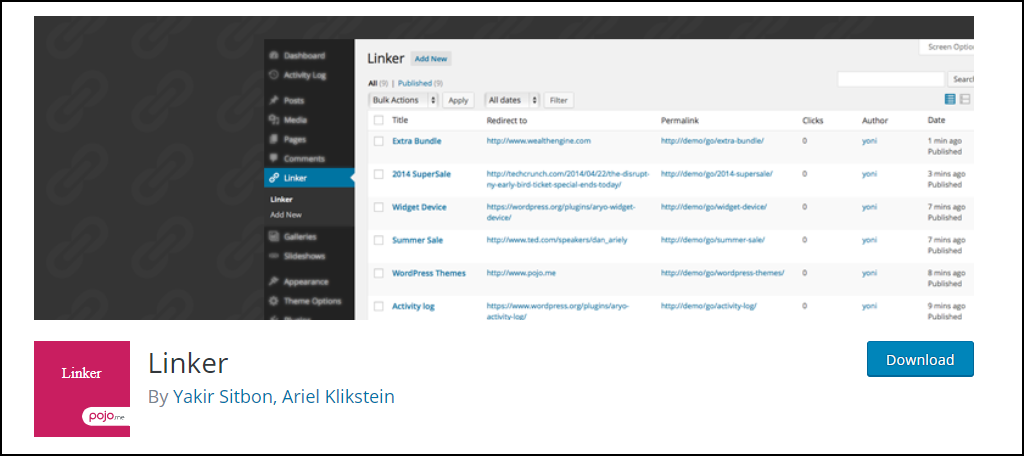Open Dashboard menu item
Screen dimensions: 1024x456
[304, 56]
